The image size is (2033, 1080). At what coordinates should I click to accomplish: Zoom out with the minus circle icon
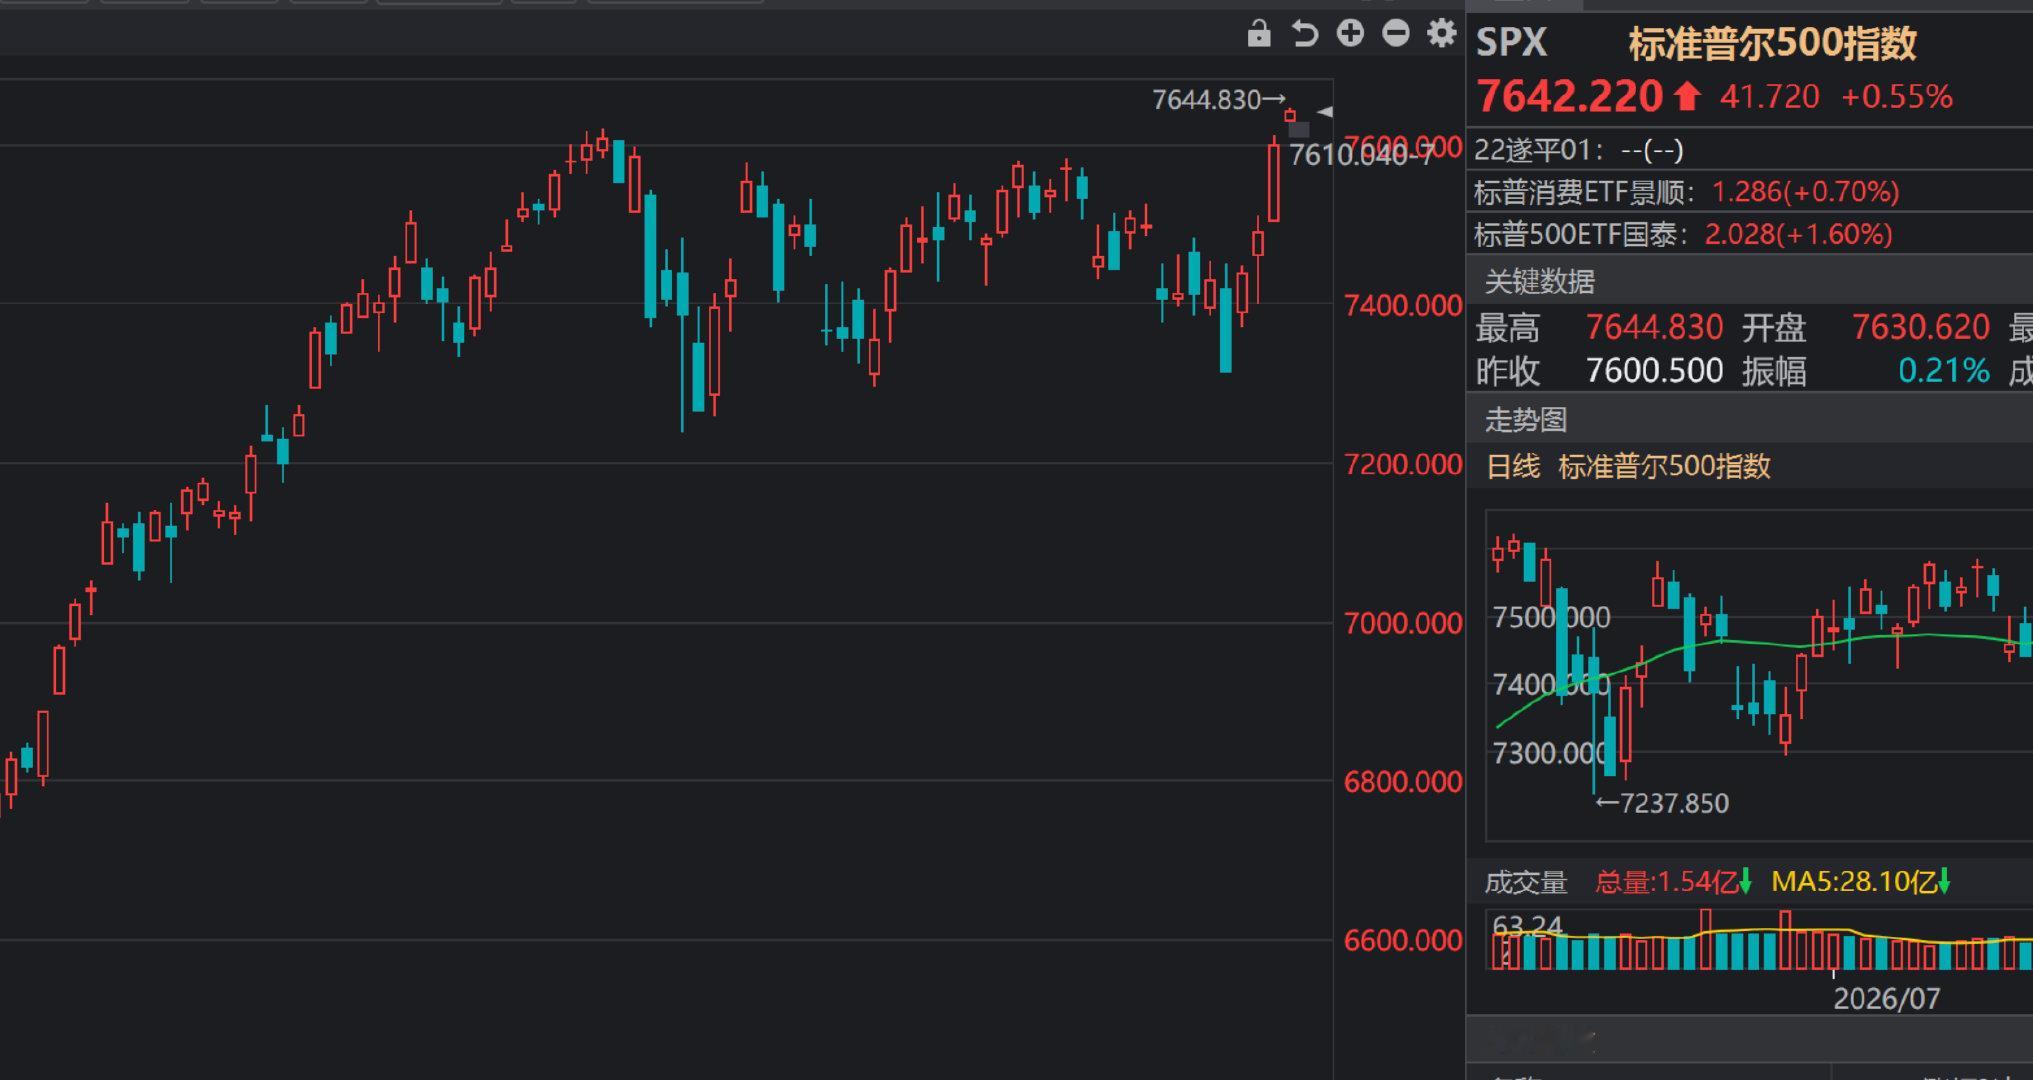coord(1396,33)
